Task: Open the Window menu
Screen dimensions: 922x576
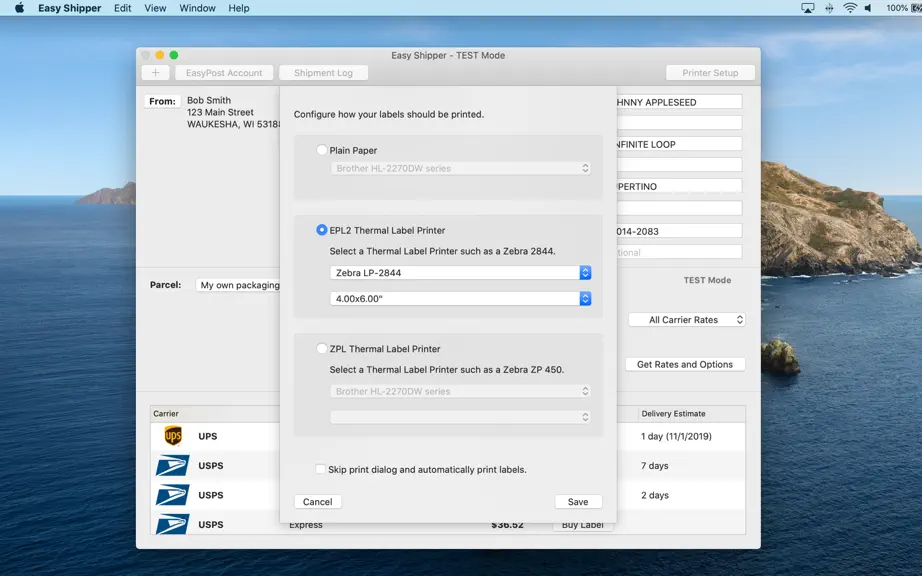Action: pyautogui.click(x=197, y=8)
